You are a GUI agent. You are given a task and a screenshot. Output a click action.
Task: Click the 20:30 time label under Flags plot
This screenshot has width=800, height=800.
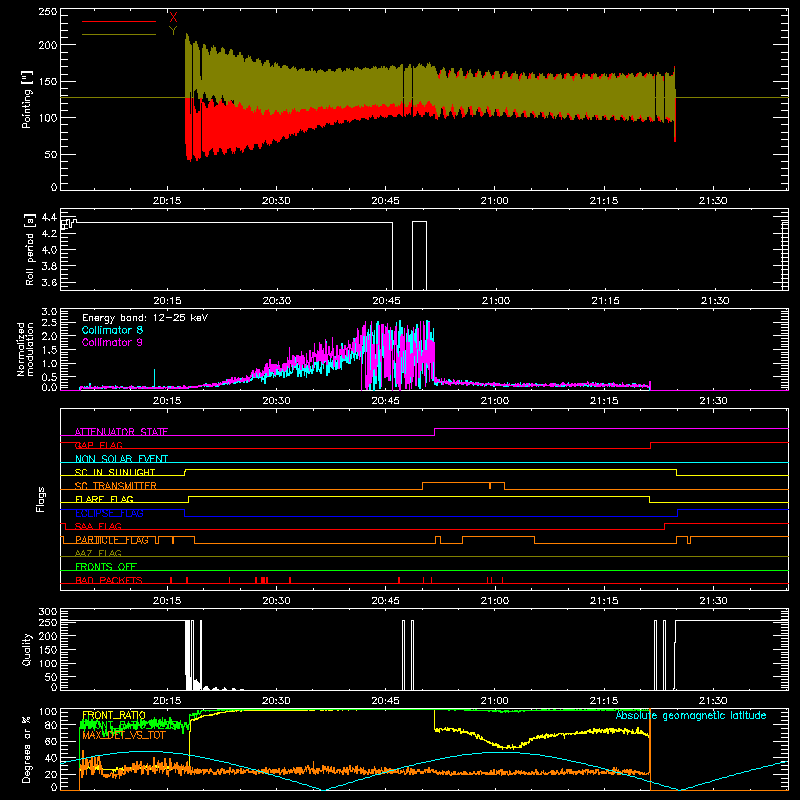point(276,601)
